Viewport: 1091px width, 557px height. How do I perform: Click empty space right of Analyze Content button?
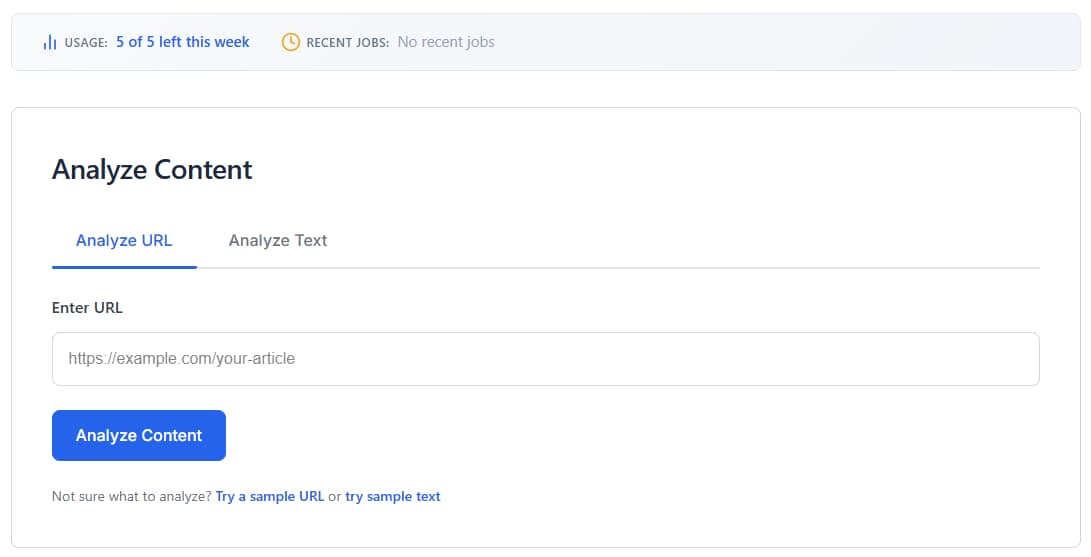[600, 436]
